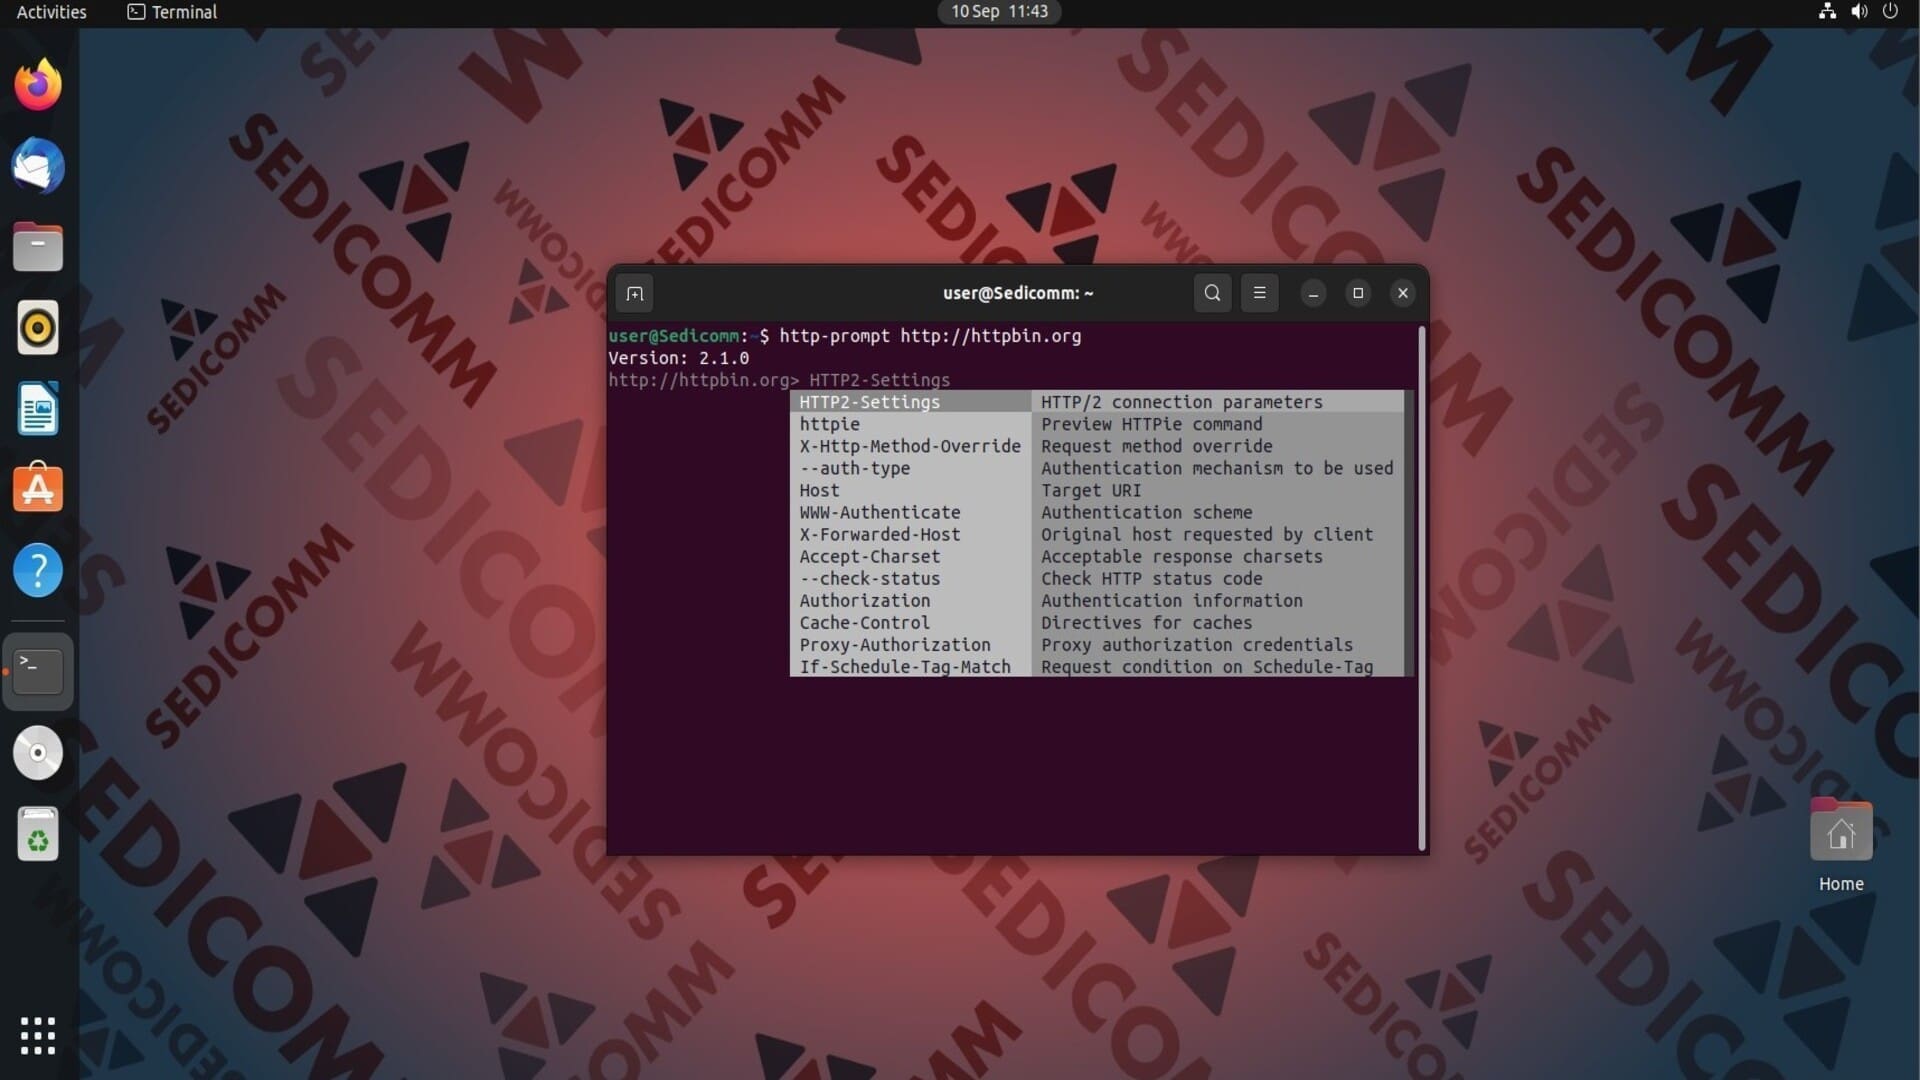
Task: Maximize the terminal window
Action: (x=1358, y=293)
